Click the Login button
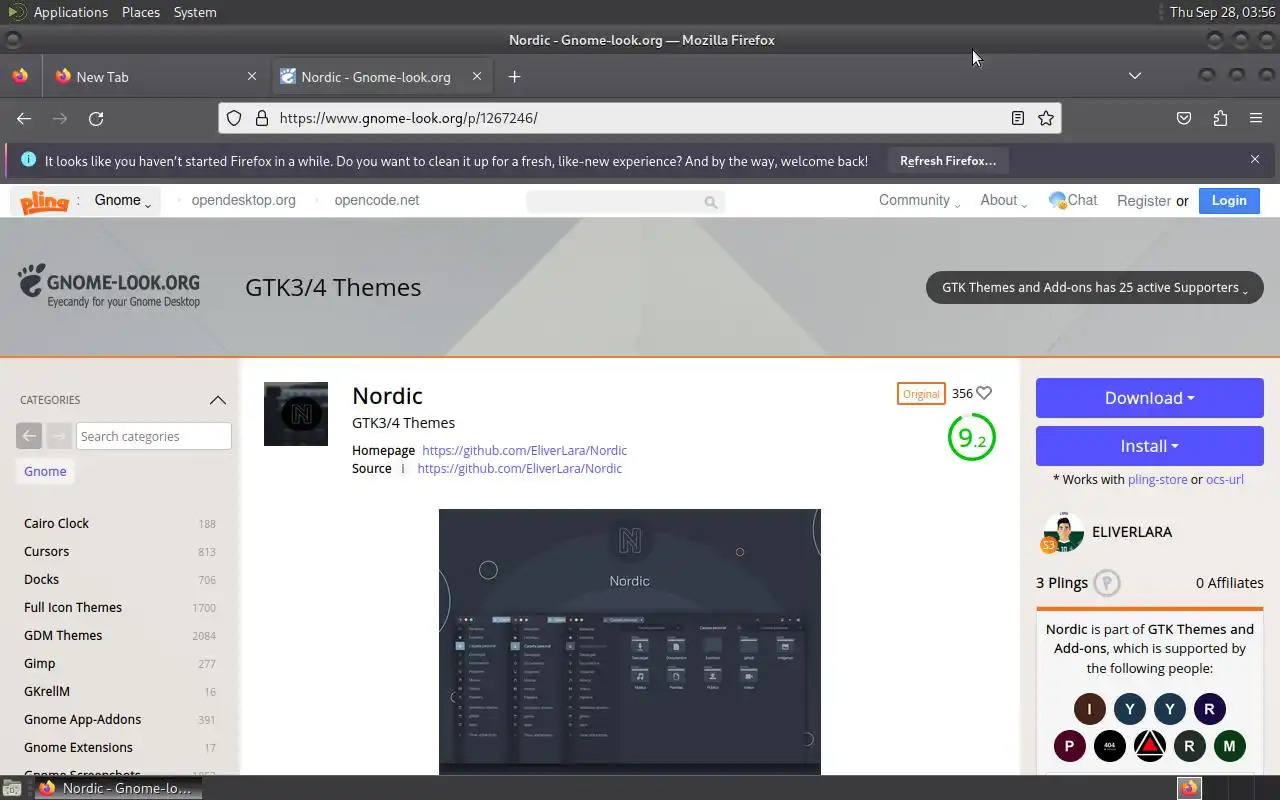This screenshot has height=800, width=1280. click(x=1229, y=200)
